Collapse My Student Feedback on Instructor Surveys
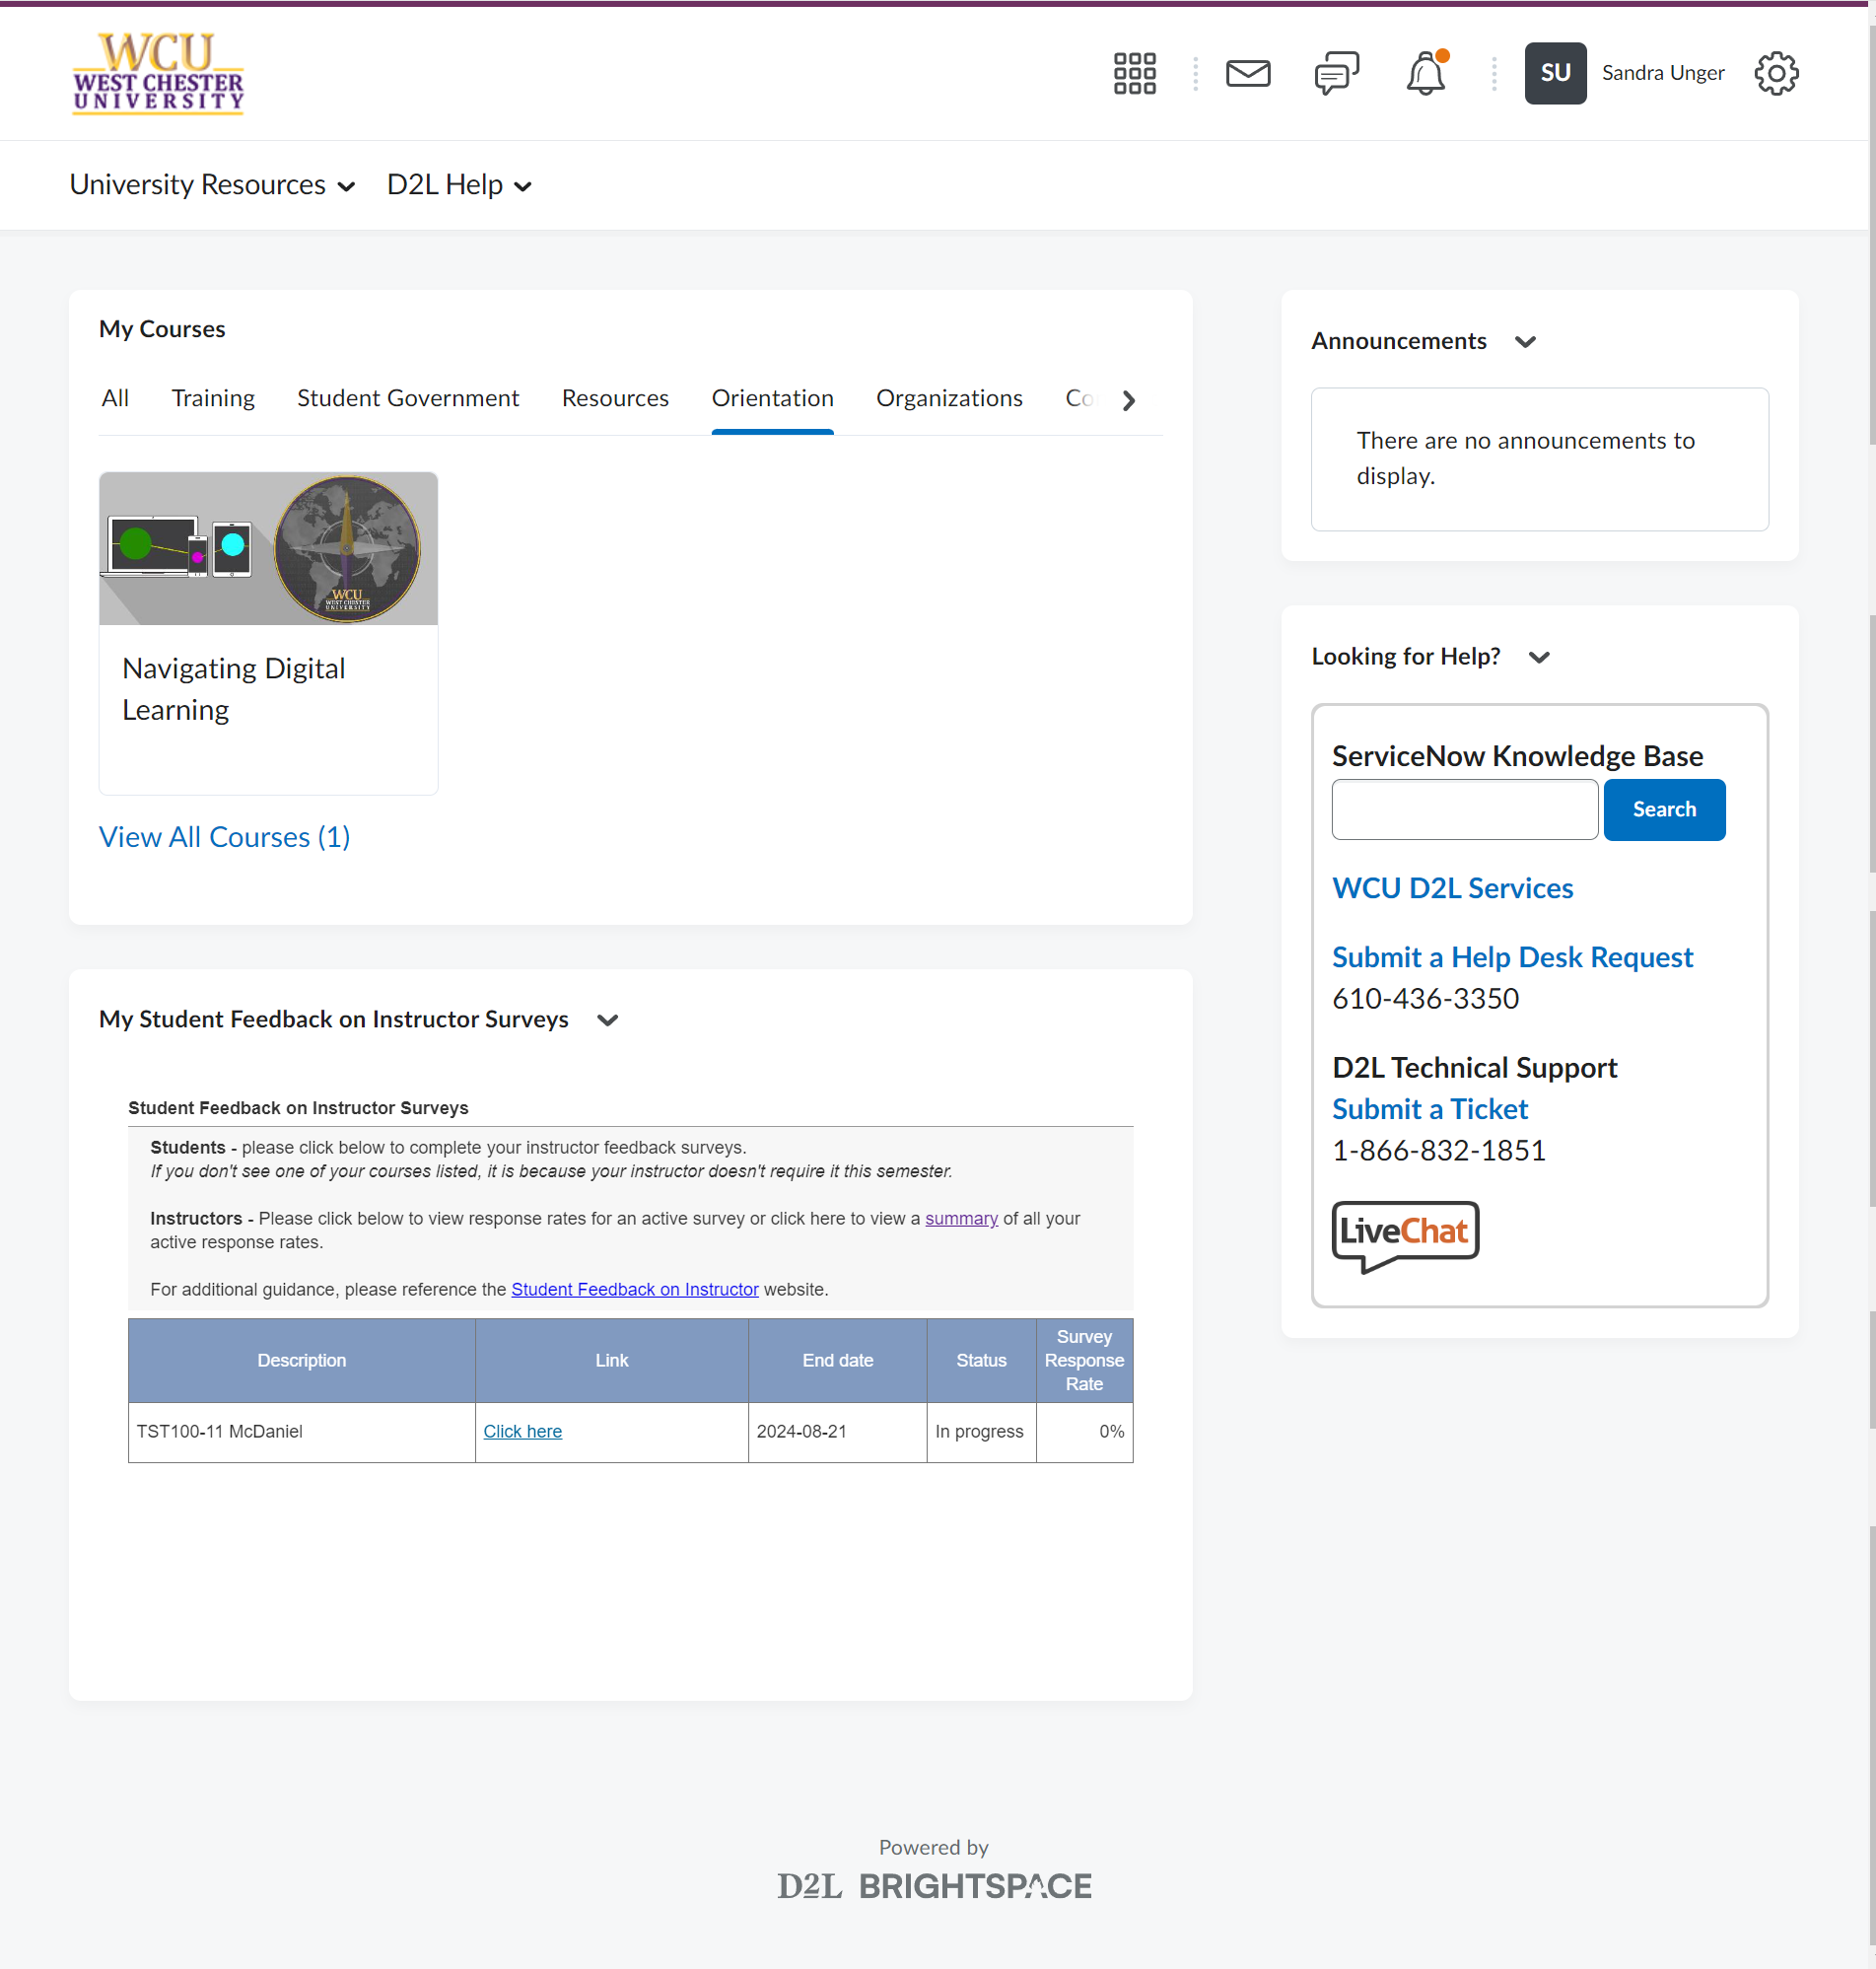This screenshot has width=1876, height=1969. 607,1020
